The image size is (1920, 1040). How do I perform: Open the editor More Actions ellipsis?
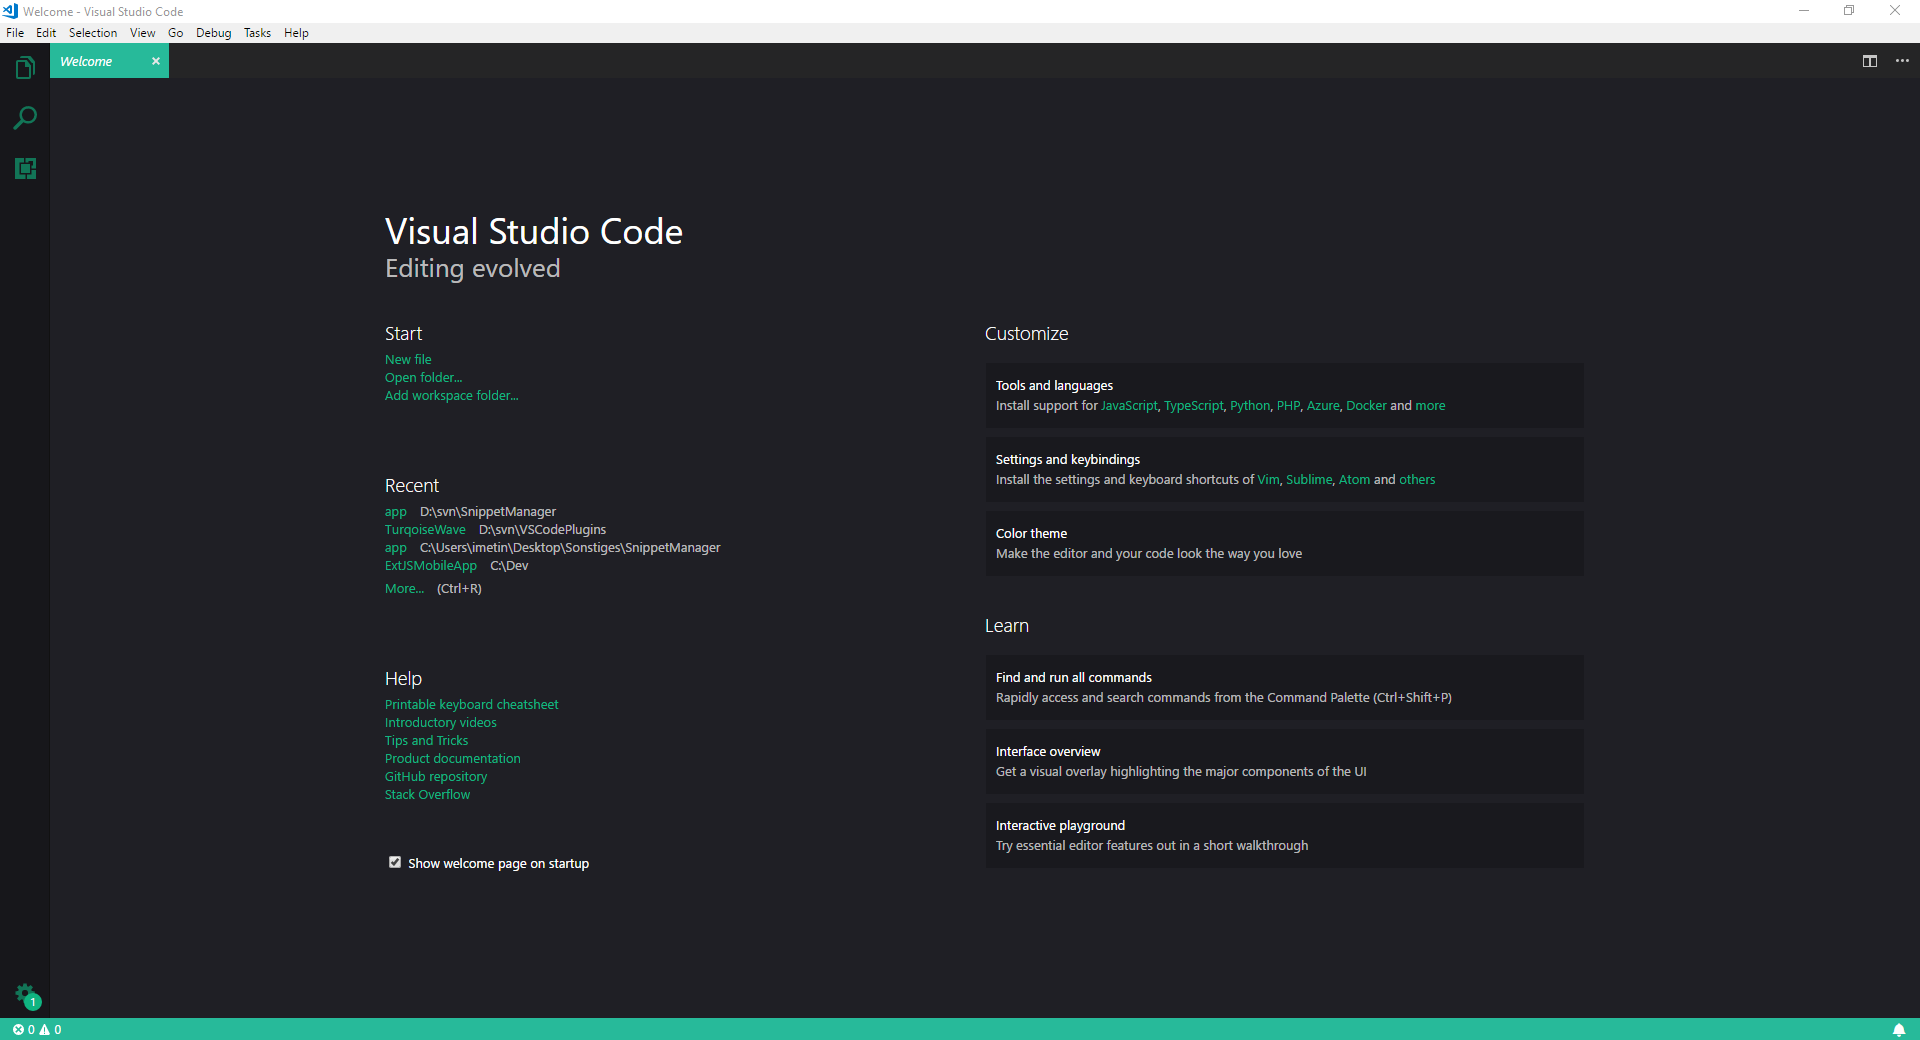click(x=1902, y=61)
